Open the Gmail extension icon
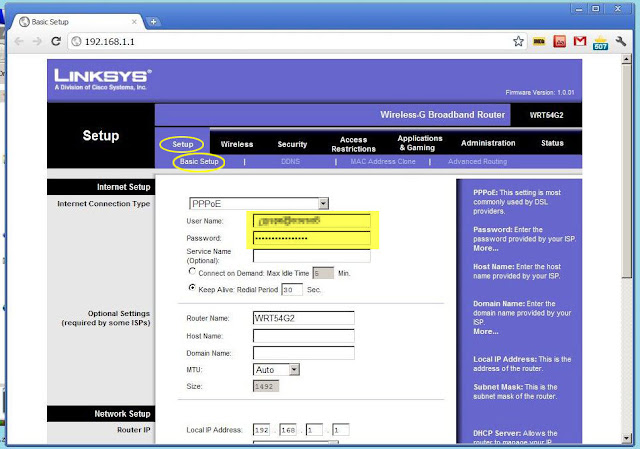 pos(580,41)
